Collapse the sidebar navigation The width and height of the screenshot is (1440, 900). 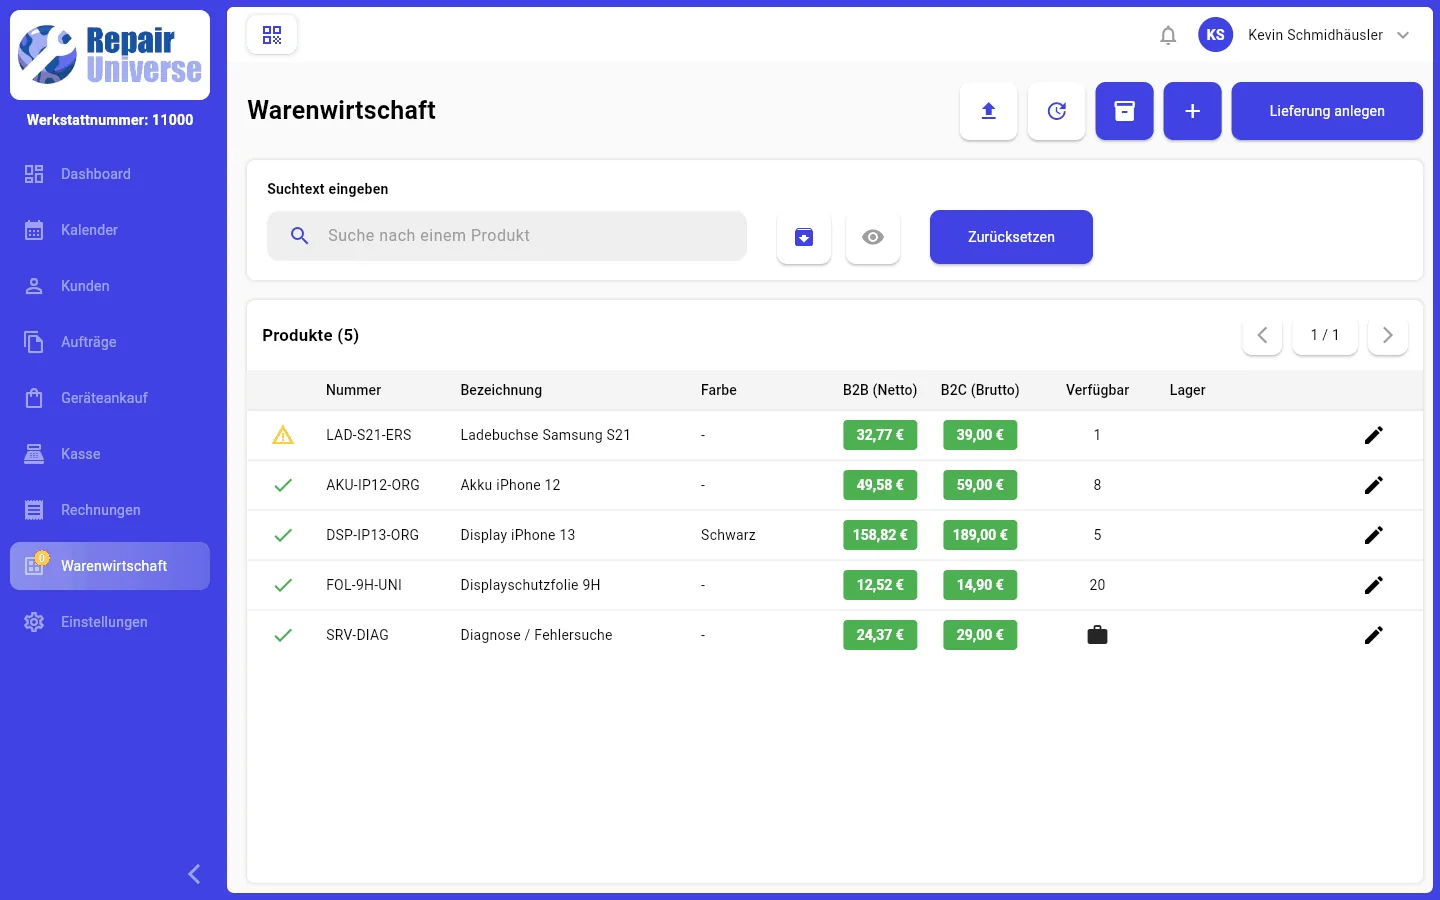click(x=194, y=874)
